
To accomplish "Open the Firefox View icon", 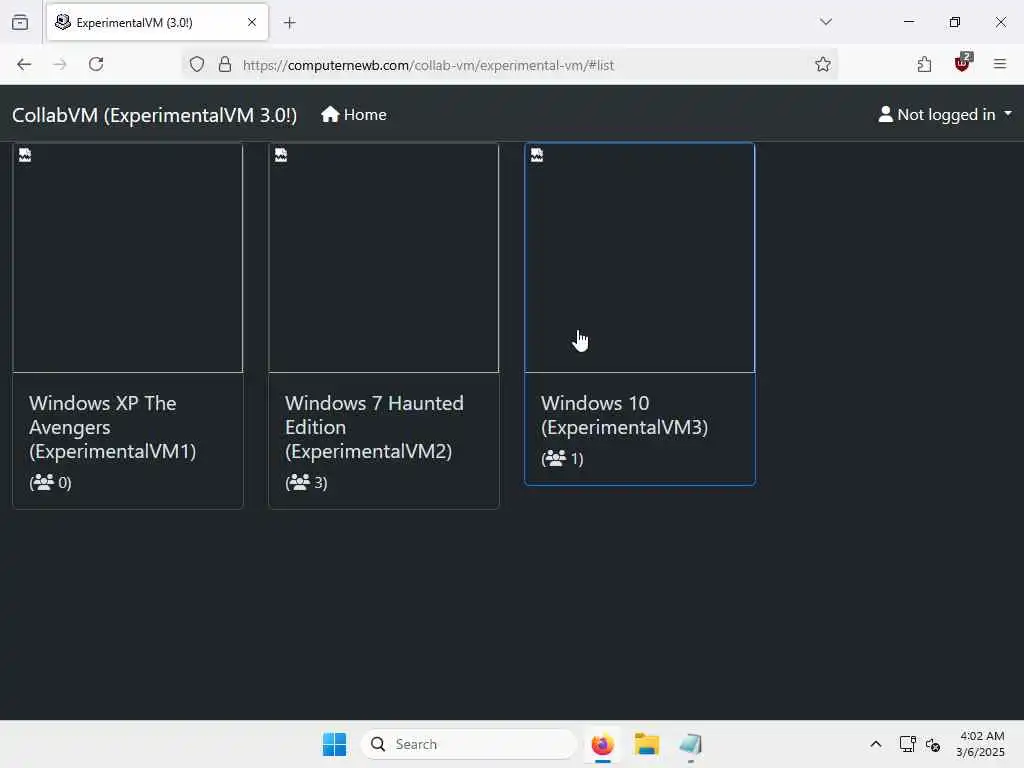I will pyautogui.click(x=20, y=23).
